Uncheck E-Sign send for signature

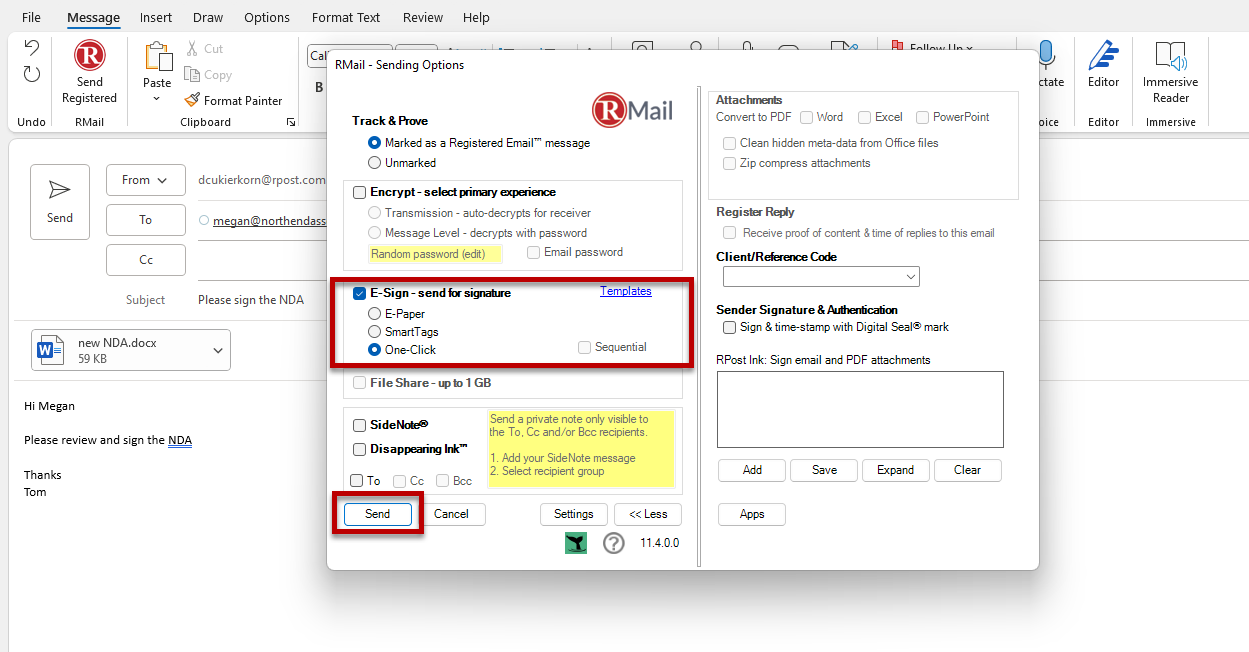point(360,293)
